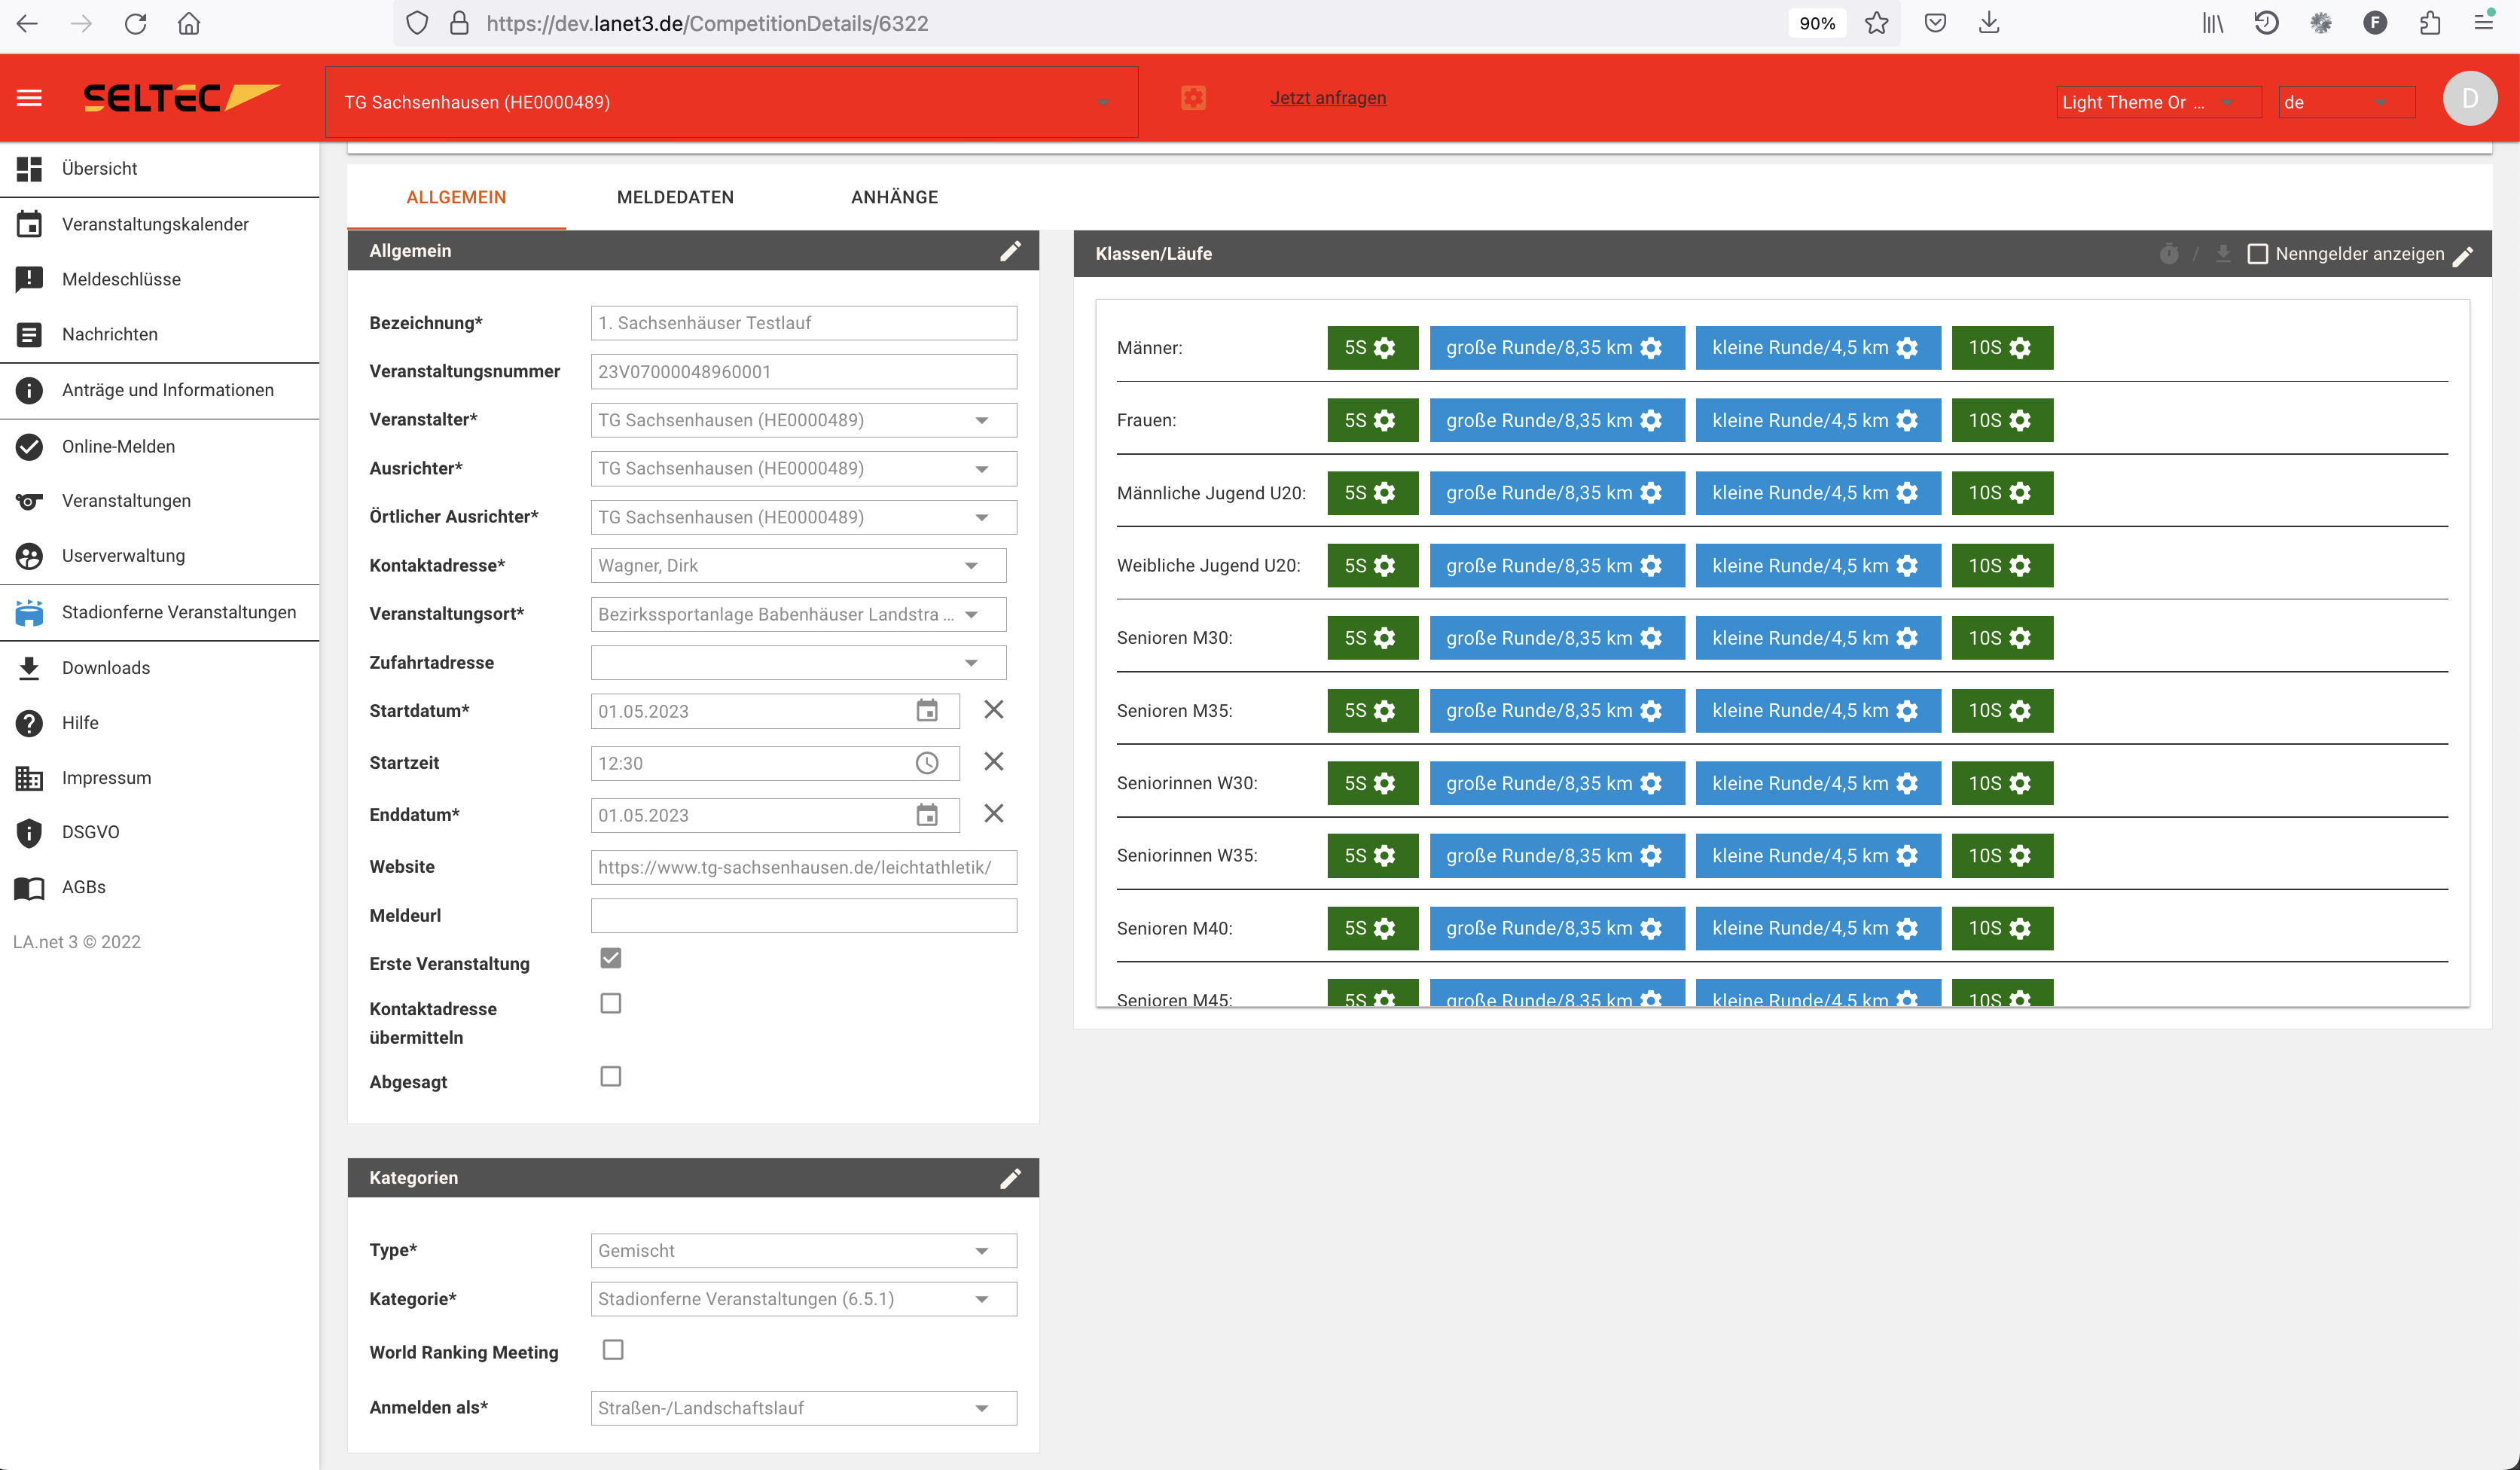This screenshot has width=2520, height=1470.
Task: Switch to the MELDEDATEN tab
Action: [x=675, y=197]
